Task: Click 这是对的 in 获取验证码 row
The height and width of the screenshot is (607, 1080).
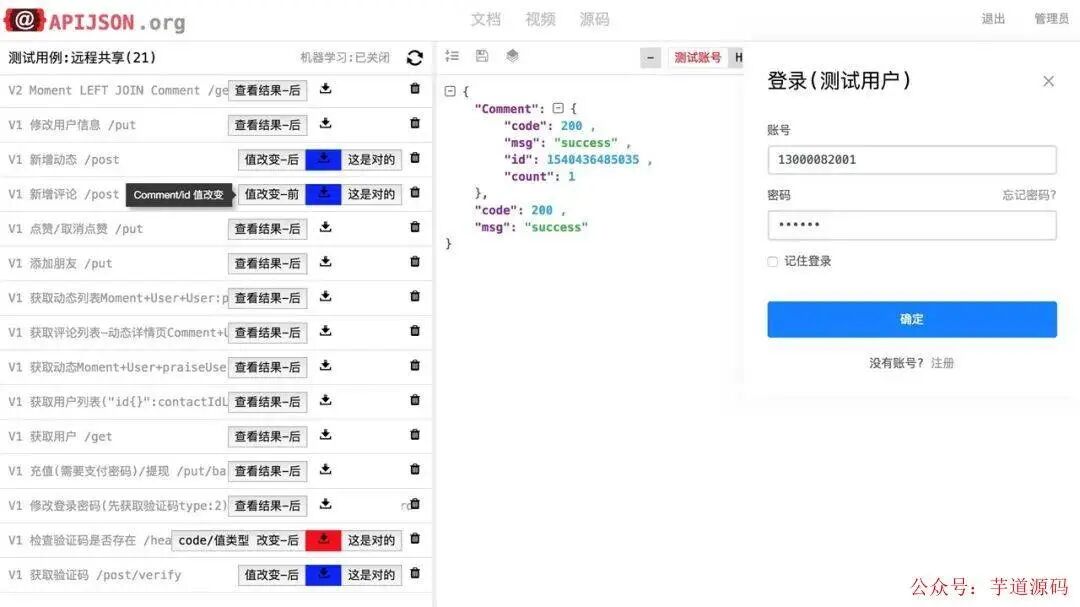Action: click(x=371, y=574)
